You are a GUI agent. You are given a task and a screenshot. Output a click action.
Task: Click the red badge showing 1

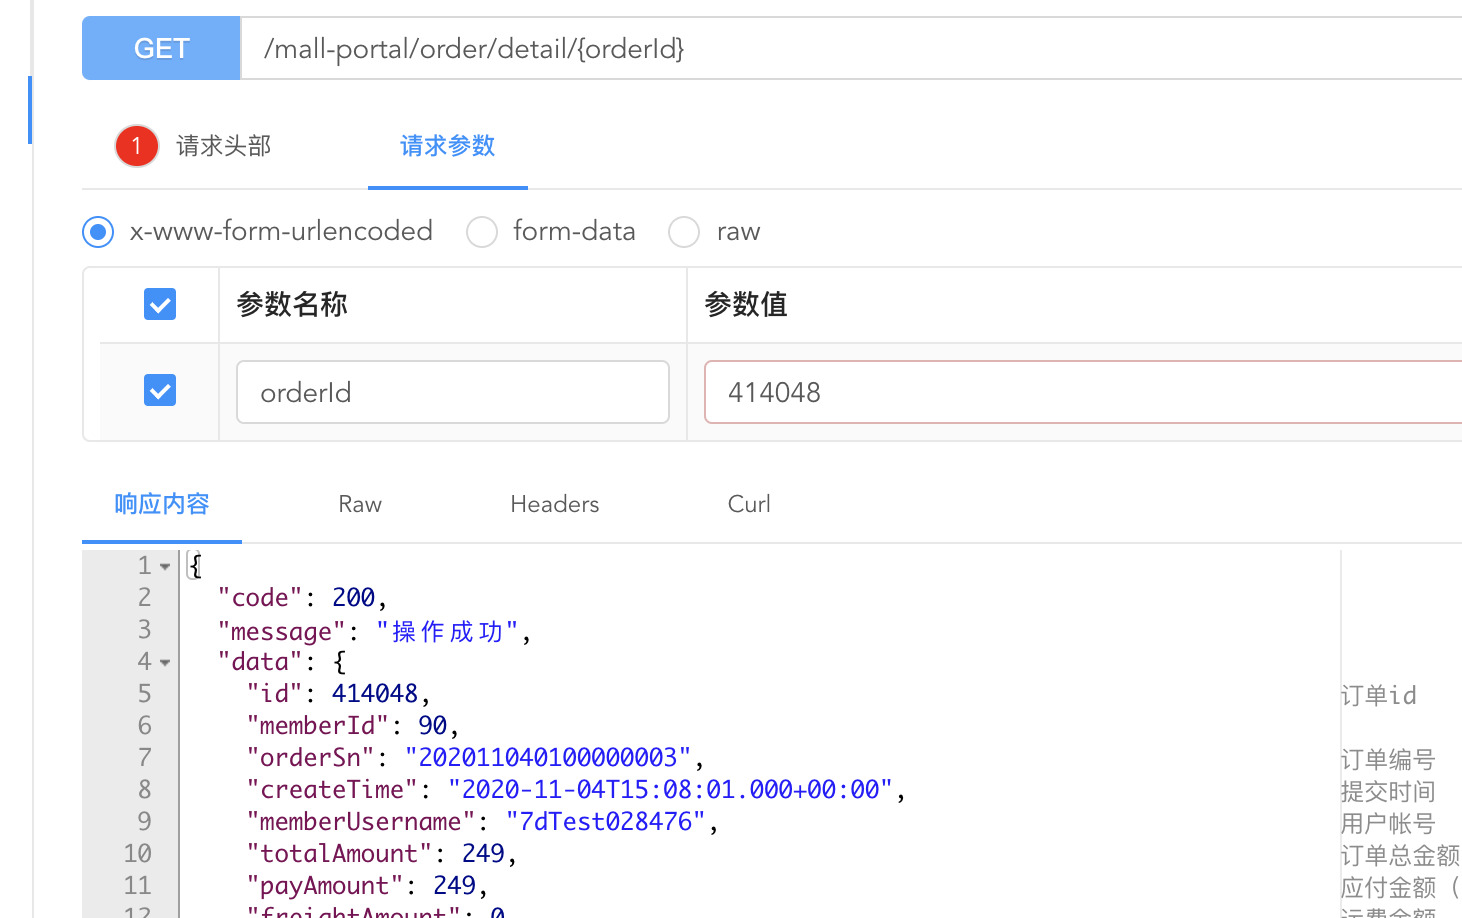point(137,146)
